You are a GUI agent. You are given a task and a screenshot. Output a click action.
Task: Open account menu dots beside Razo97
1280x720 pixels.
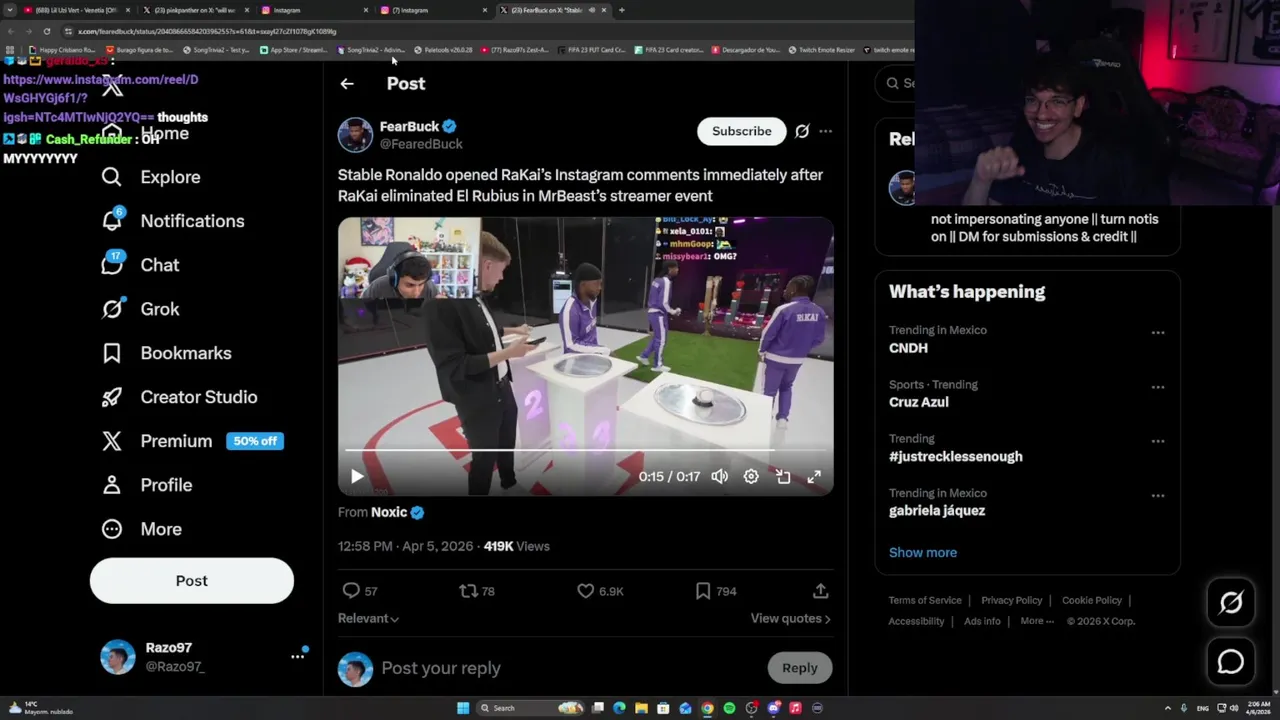tap(298, 657)
